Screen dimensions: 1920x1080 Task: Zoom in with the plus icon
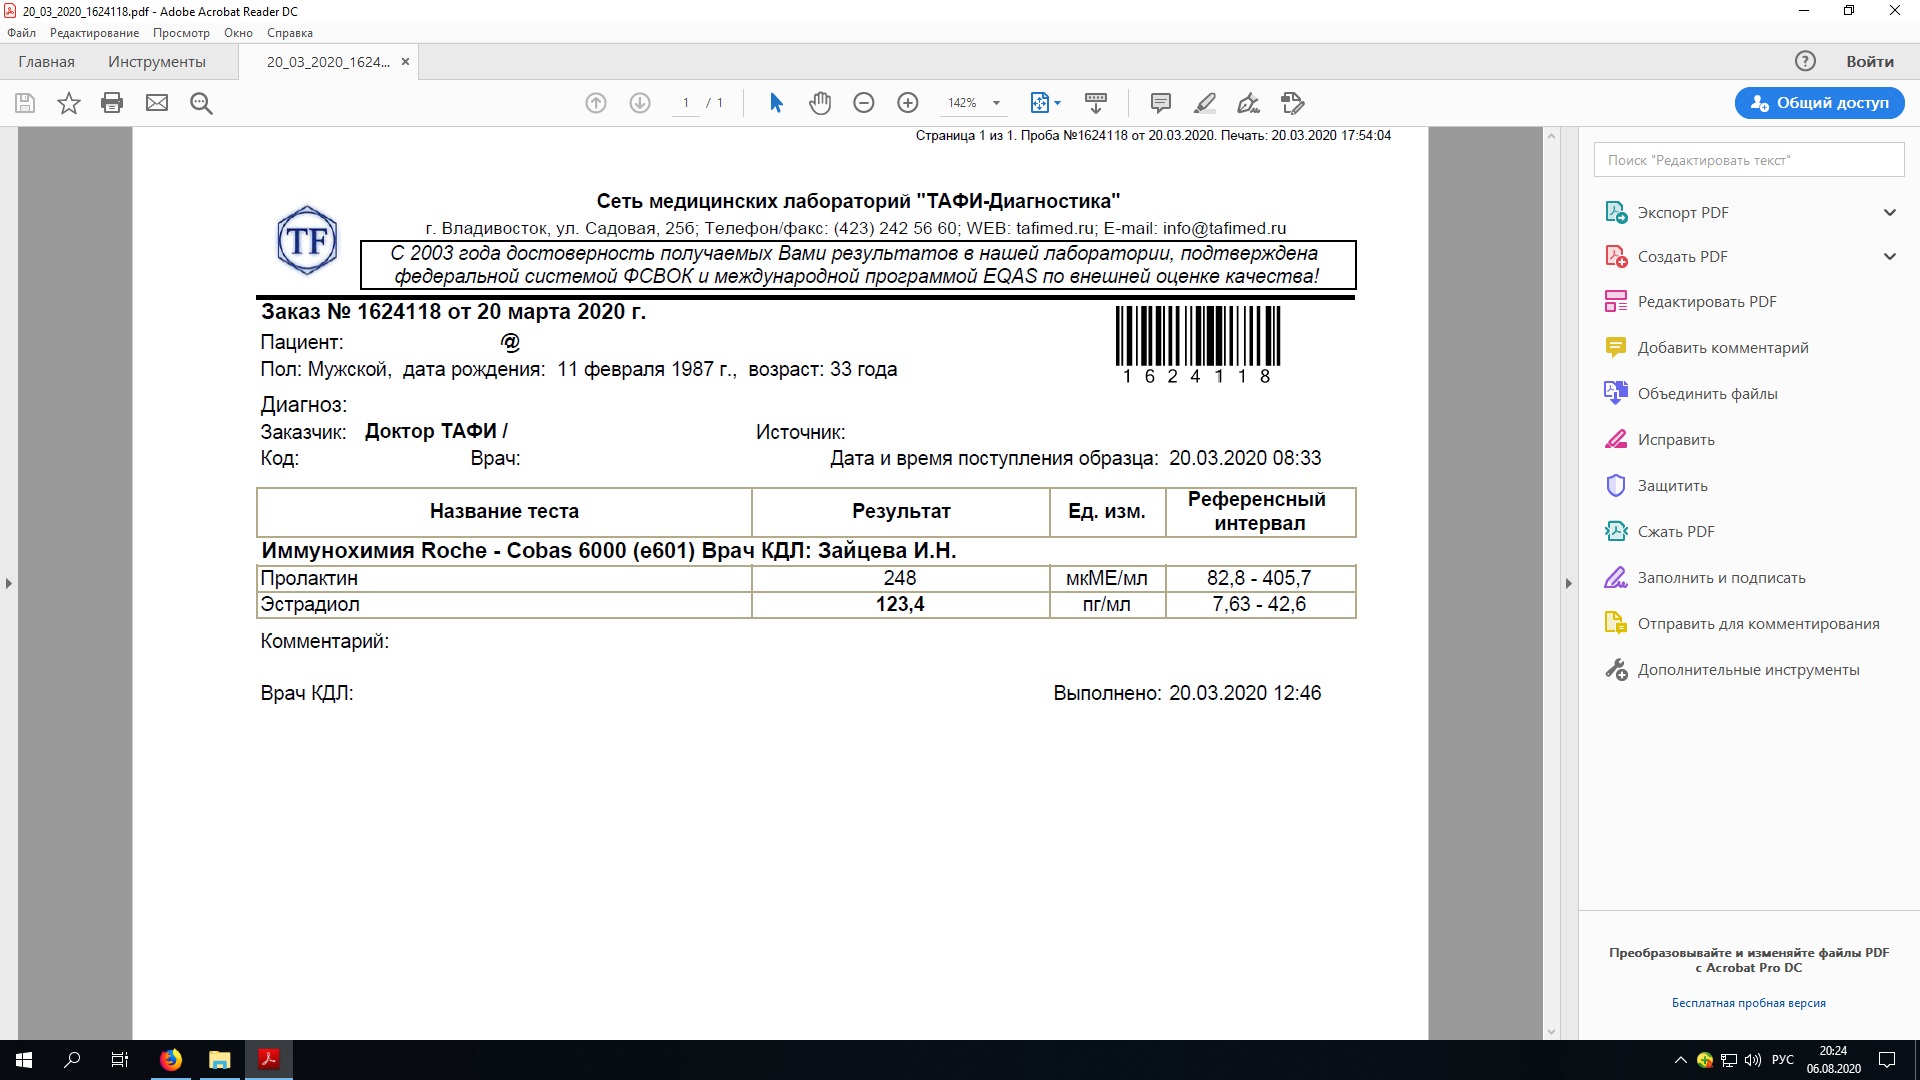[908, 103]
